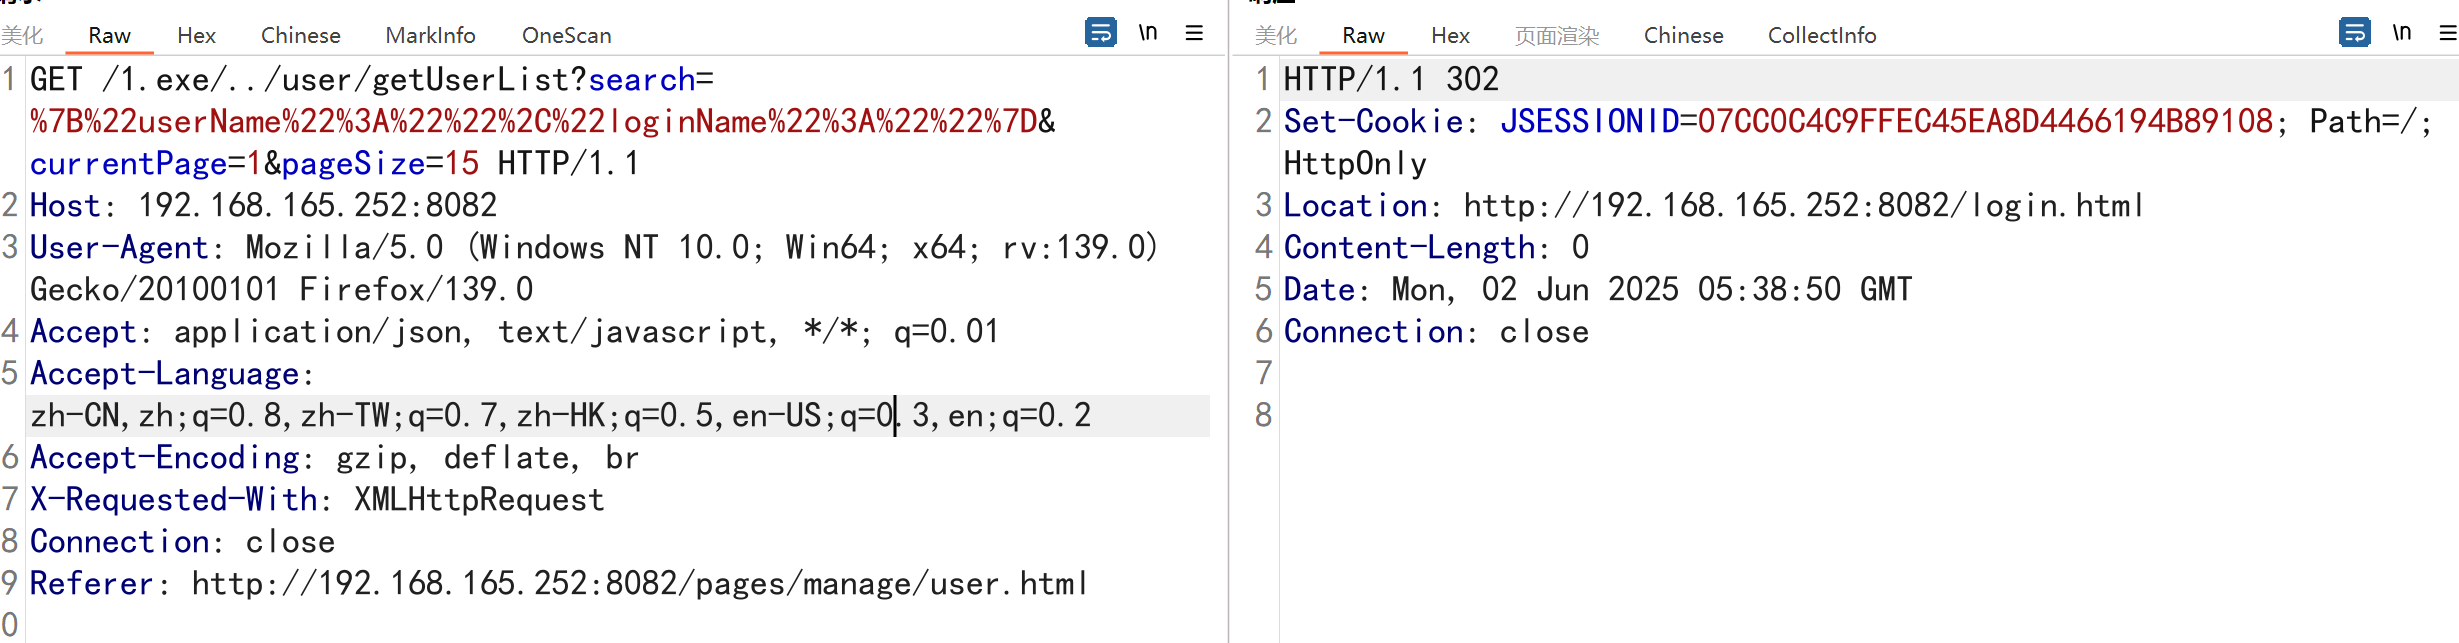Open the response panel hamburger menu

[x=2447, y=33]
